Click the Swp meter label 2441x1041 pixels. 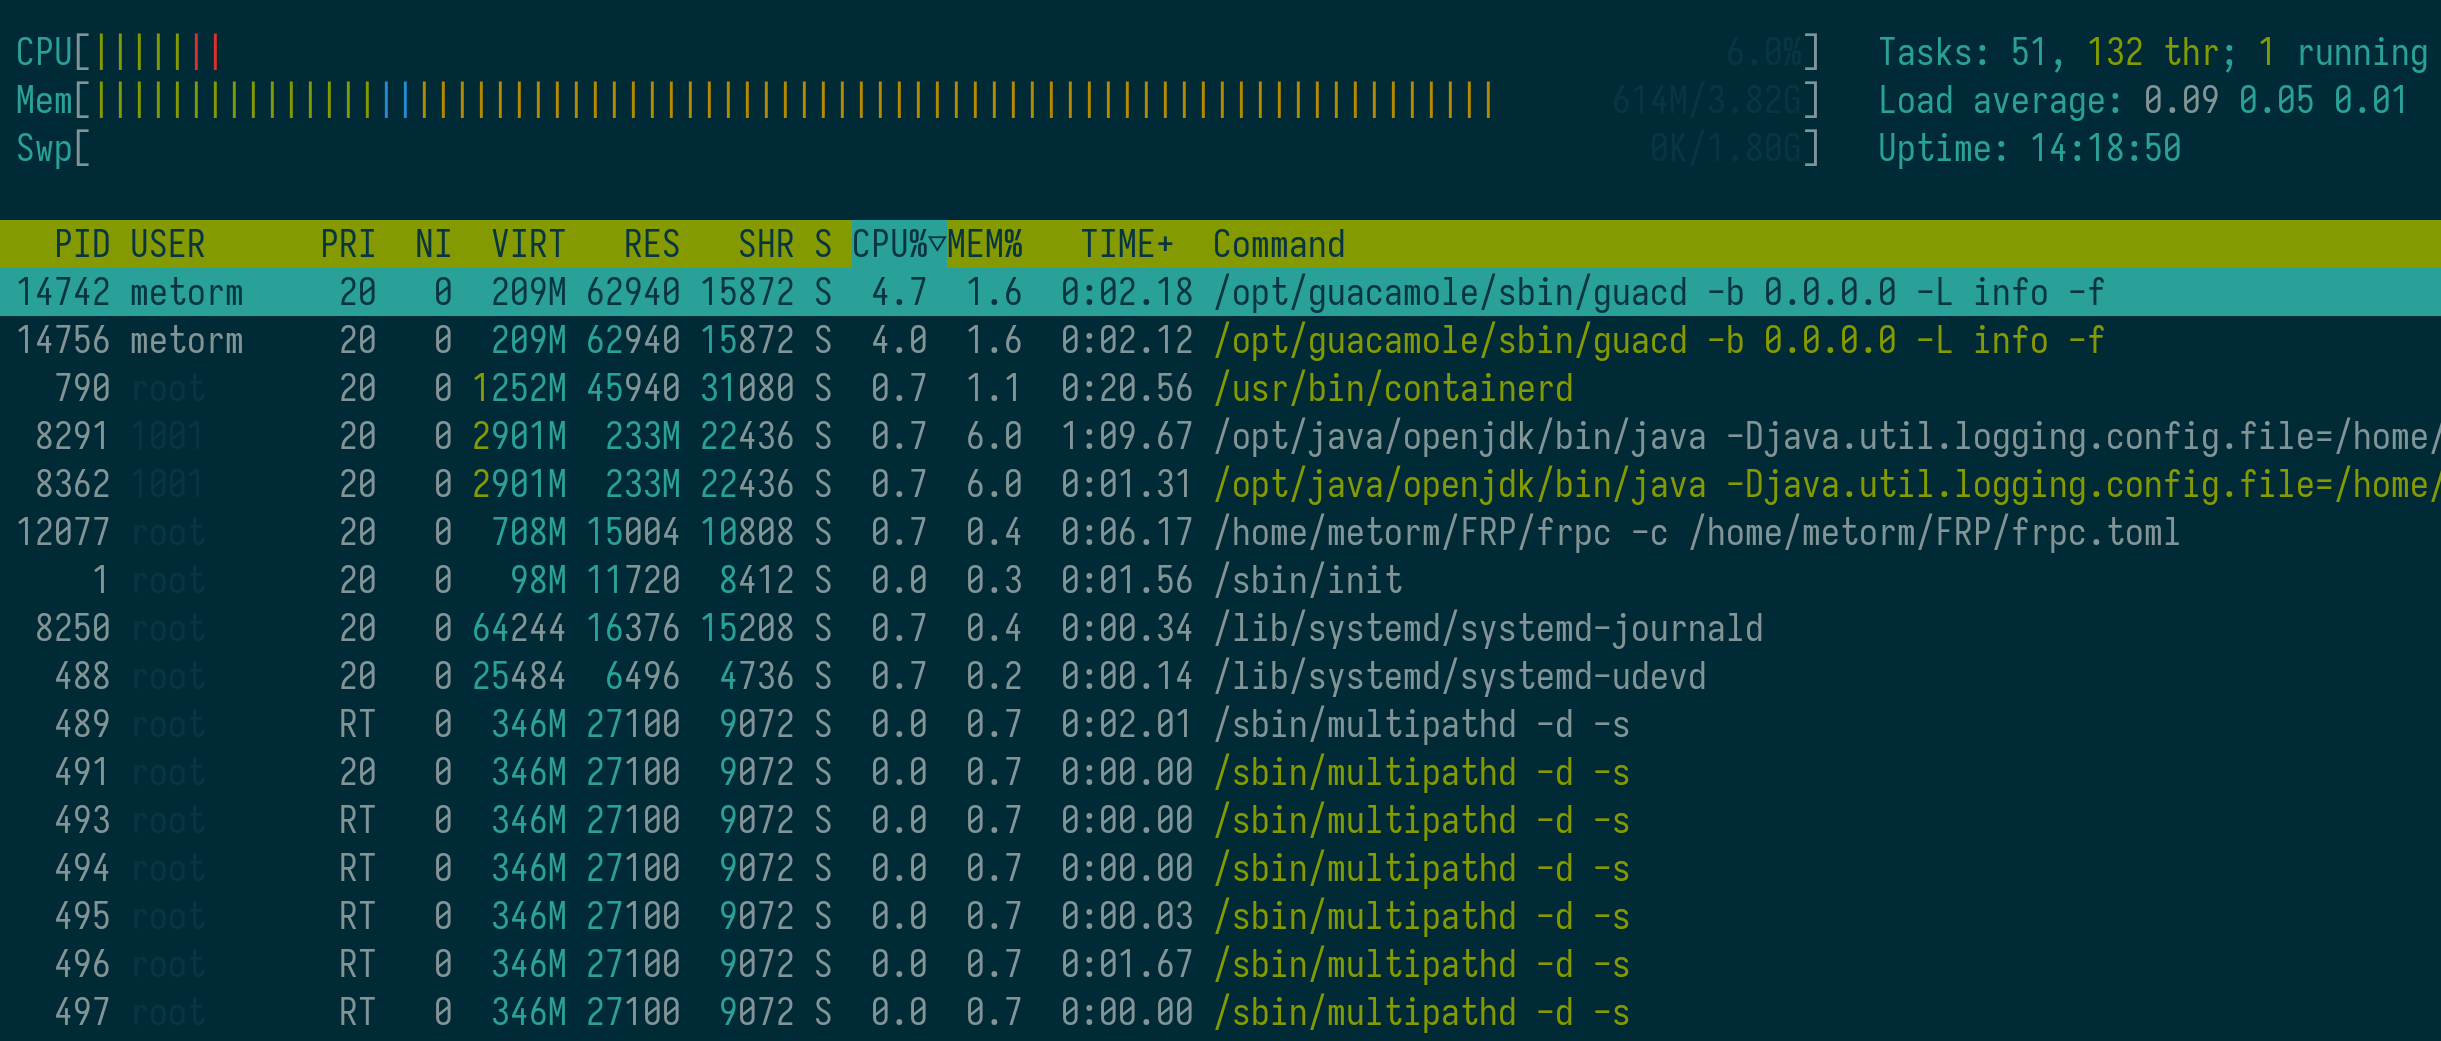(x=44, y=148)
